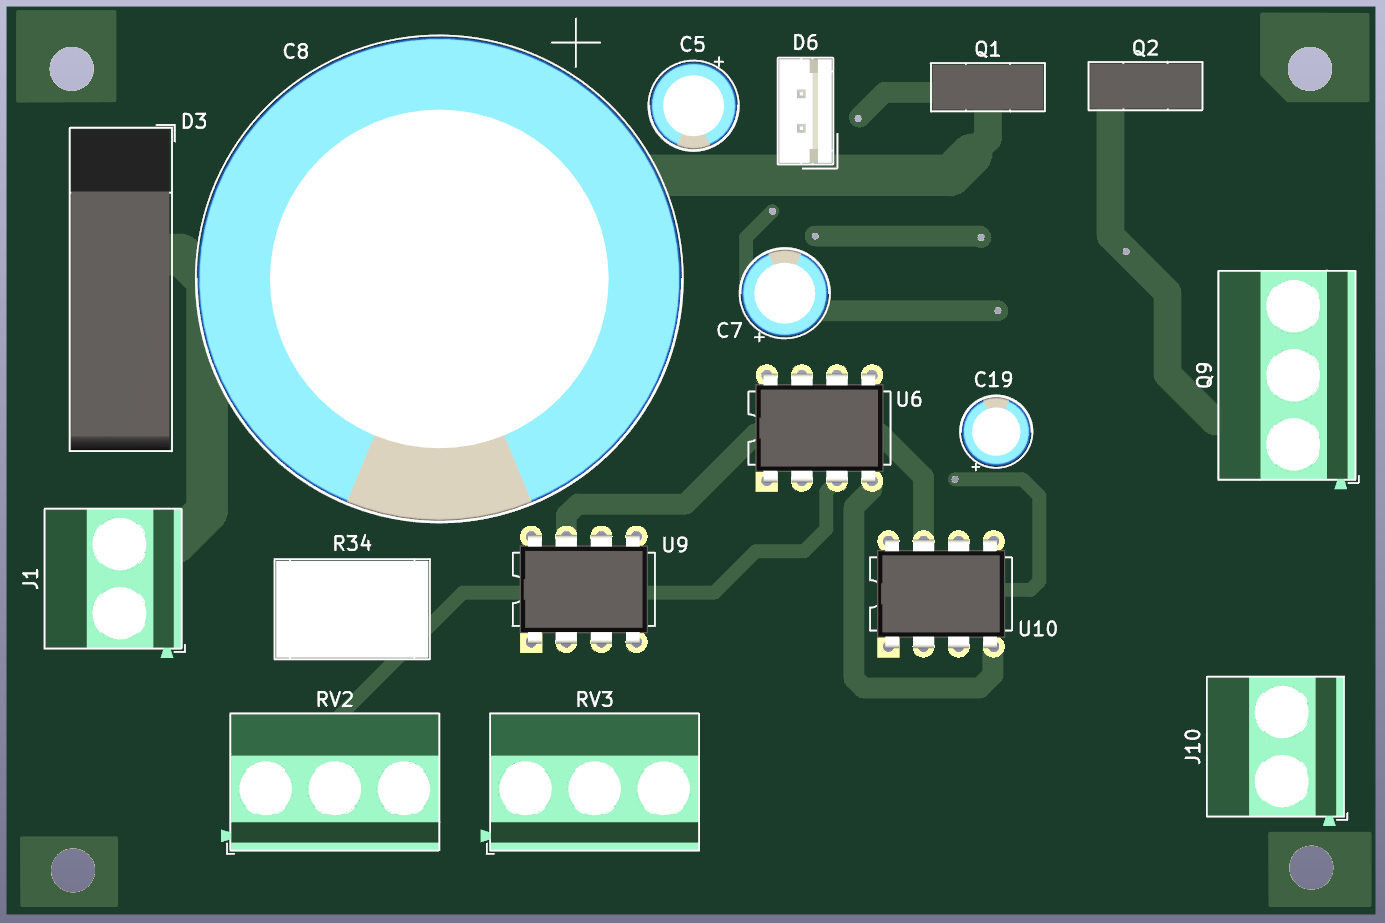The width and height of the screenshot is (1385, 923).
Task: Click the U6 reference label
Action: point(909,400)
